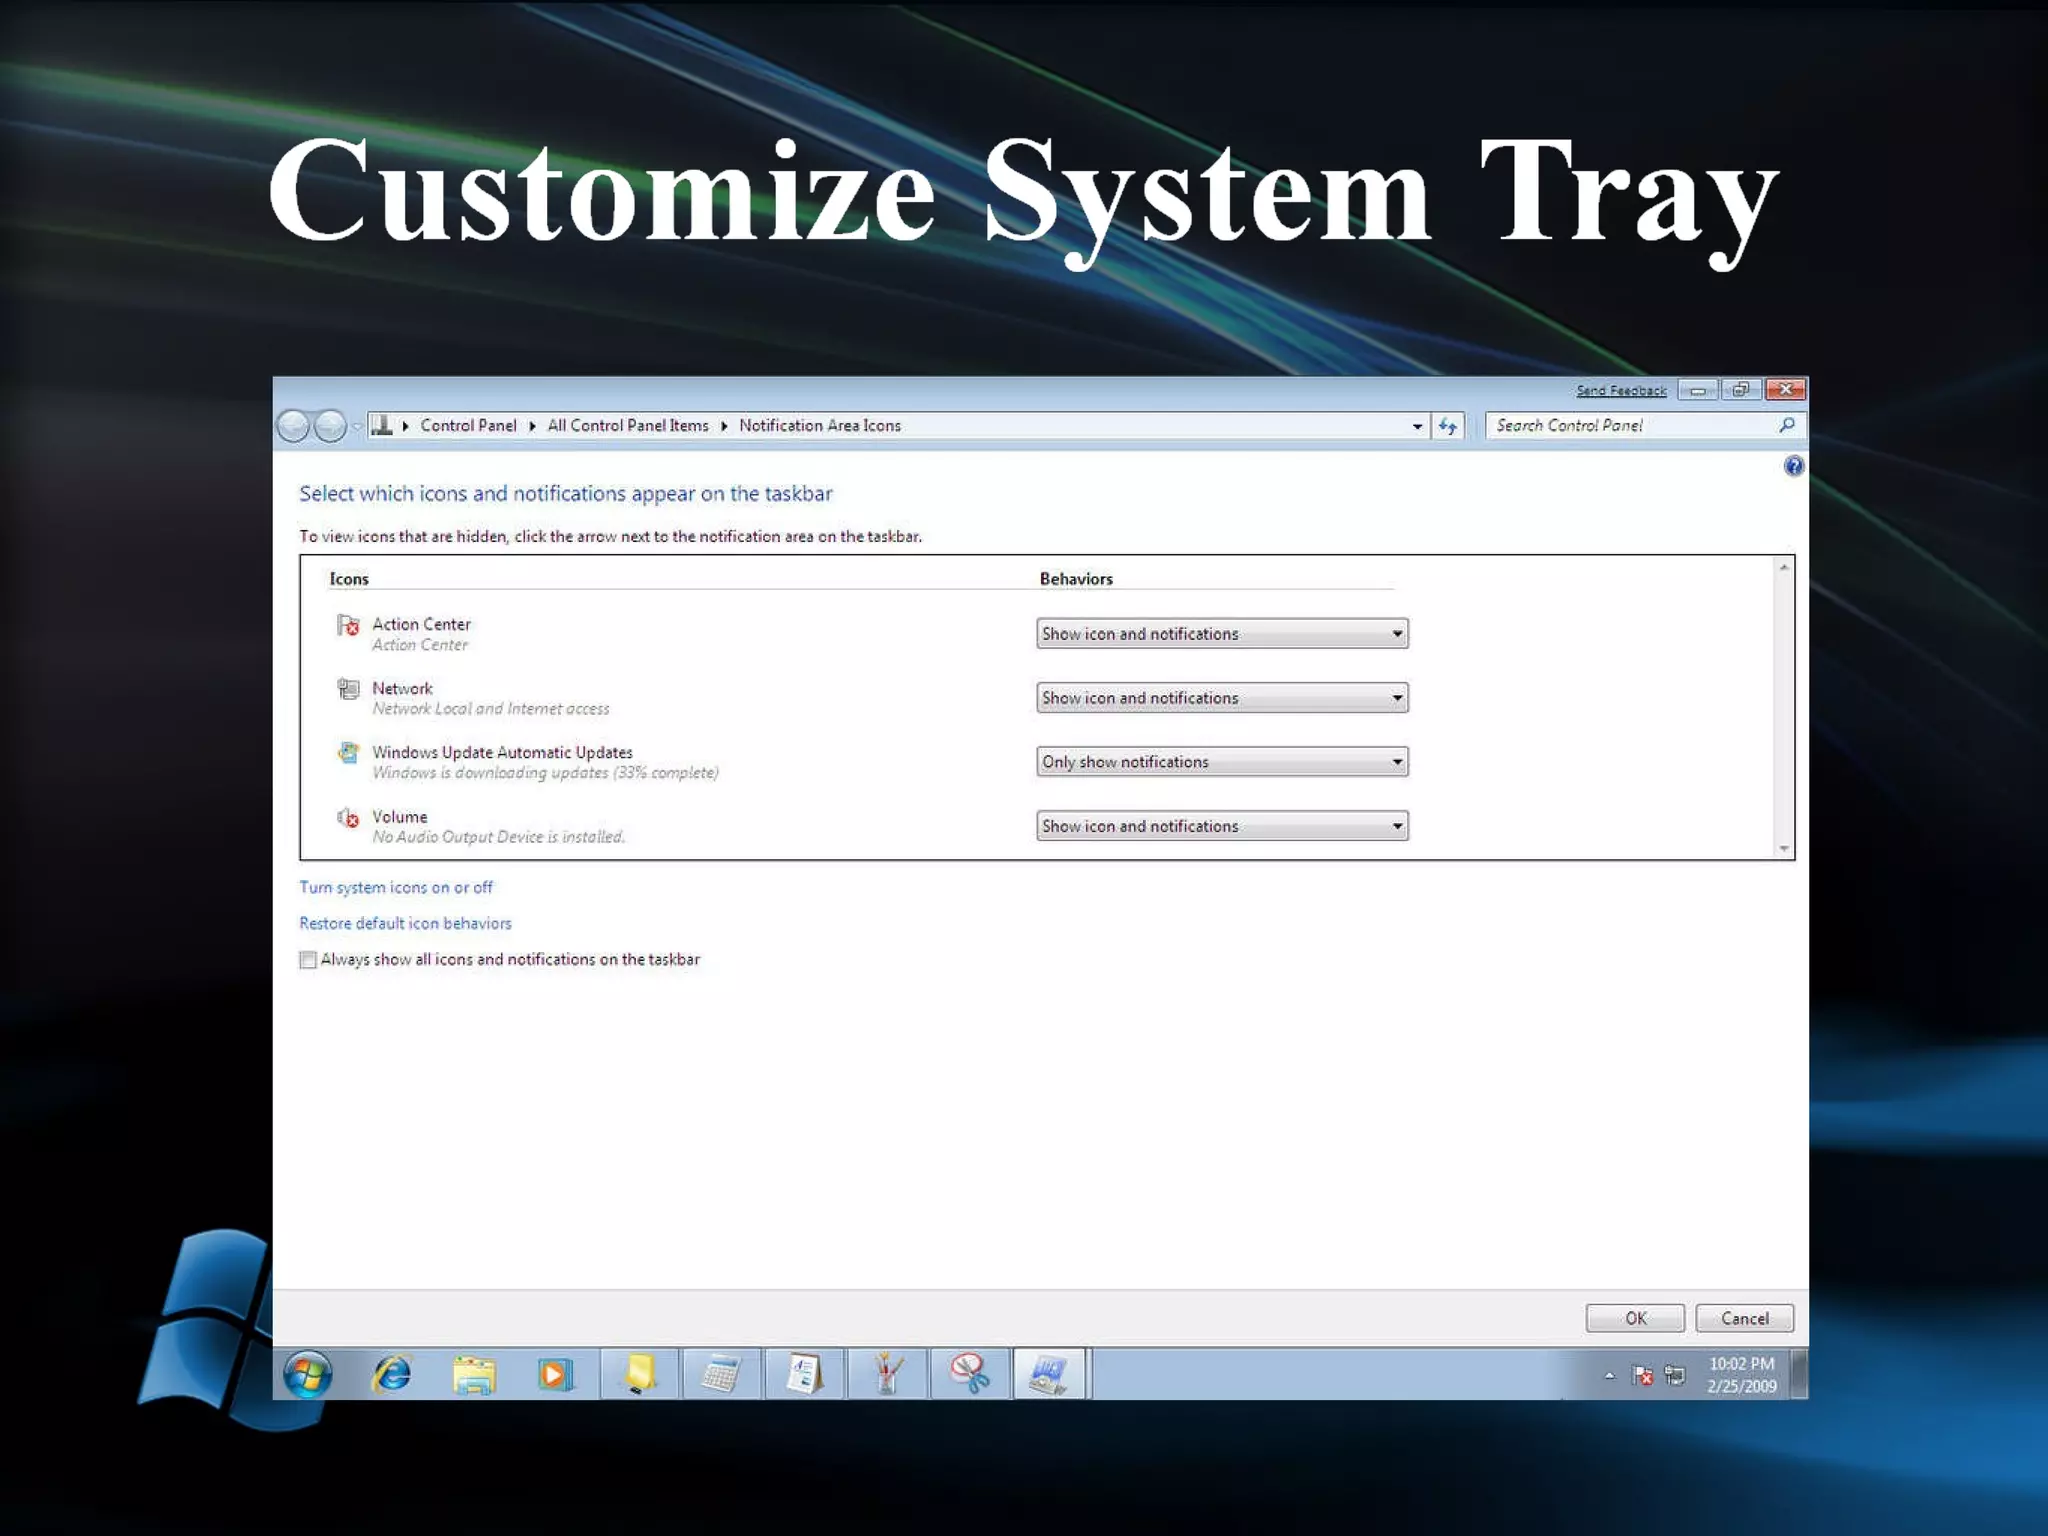The width and height of the screenshot is (2048, 1536).
Task: Click Control Panel breadcrumb in address bar
Action: pyautogui.click(x=468, y=426)
